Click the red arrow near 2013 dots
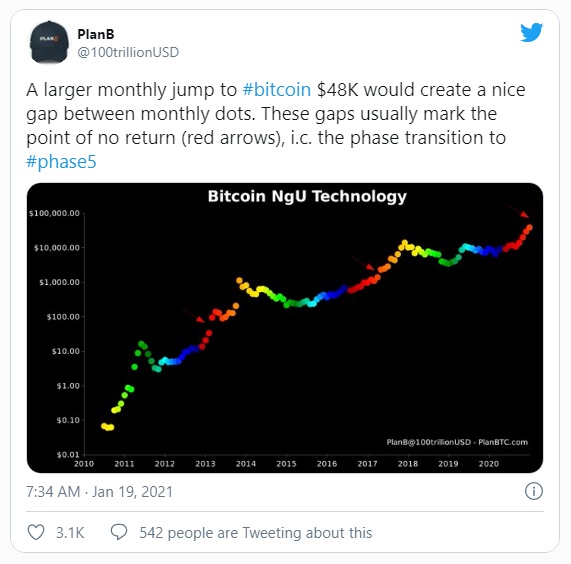This screenshot has height=564, width=571. pos(193,315)
